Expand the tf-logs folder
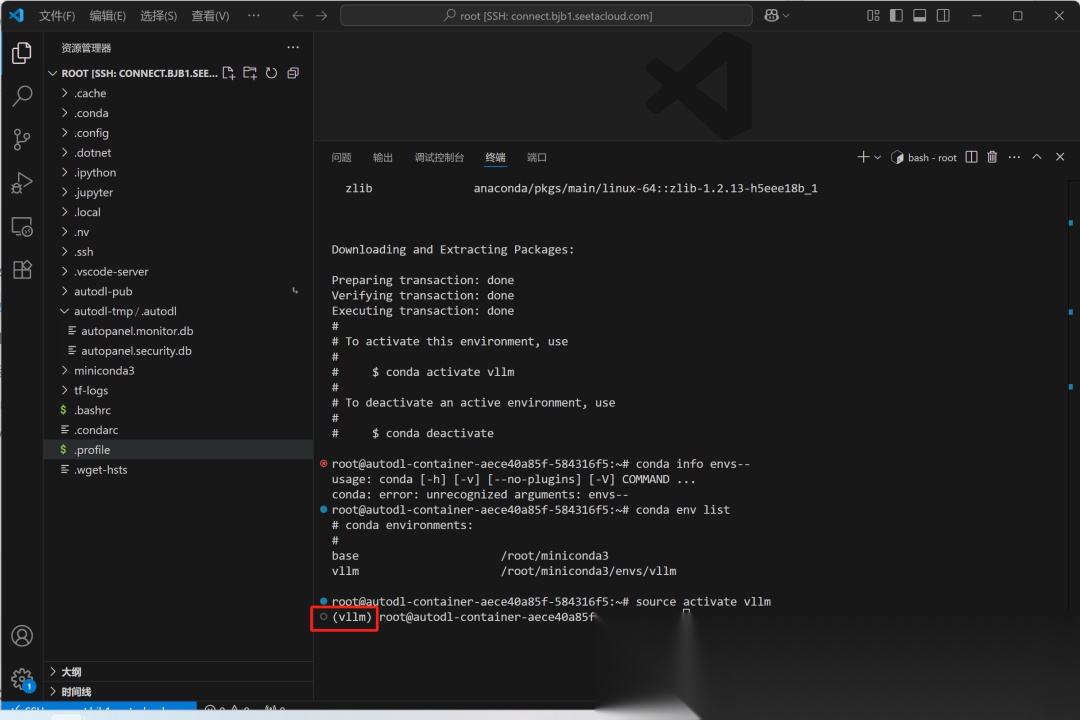1080x720 pixels. tap(178, 390)
